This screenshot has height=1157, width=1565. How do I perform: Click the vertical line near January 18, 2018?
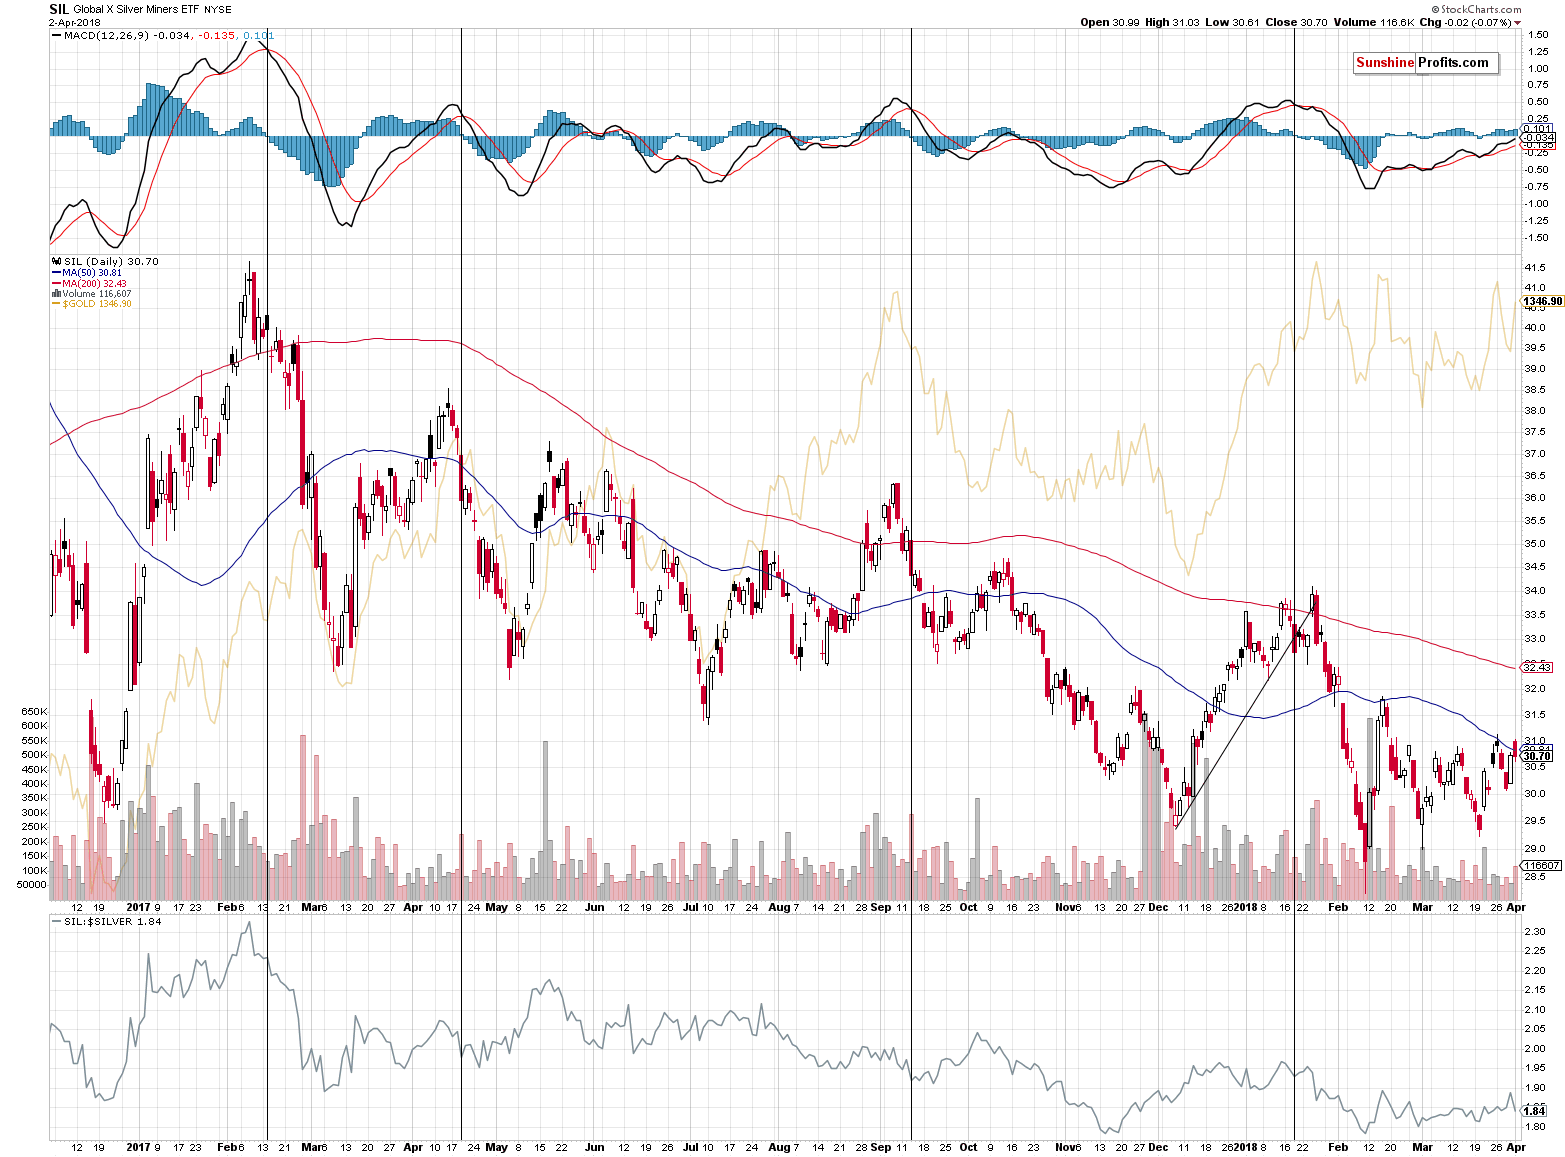(1295, 585)
